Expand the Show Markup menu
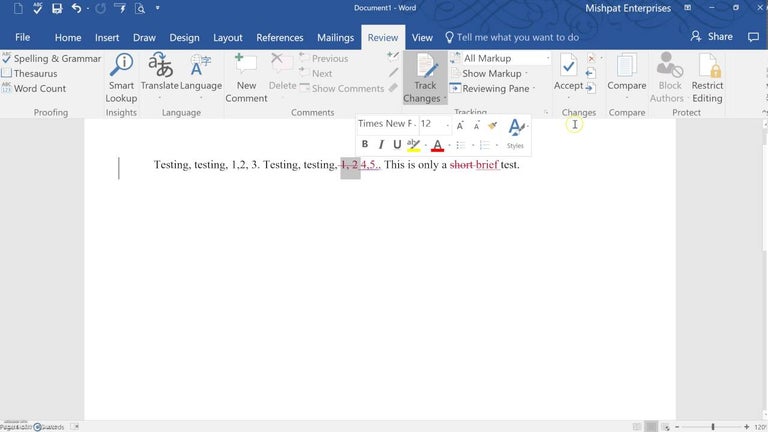This screenshot has width=768, height=432. 489,73
